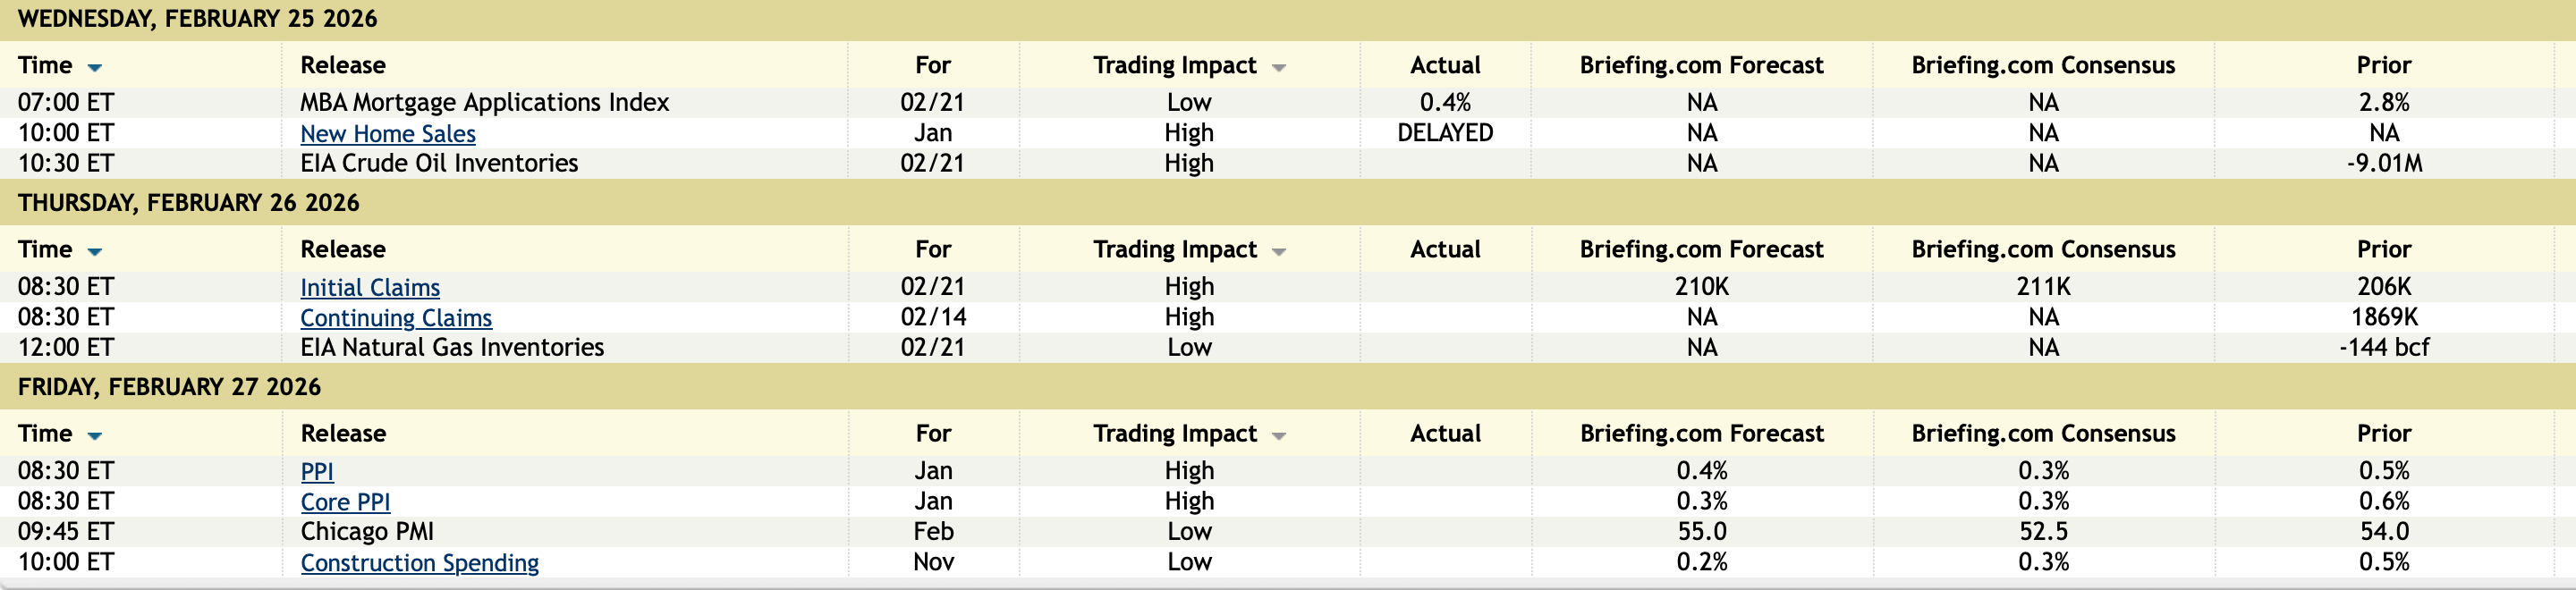Click Wednesday, February 25 2026 date header
This screenshot has height=590, width=2576.
point(197,19)
